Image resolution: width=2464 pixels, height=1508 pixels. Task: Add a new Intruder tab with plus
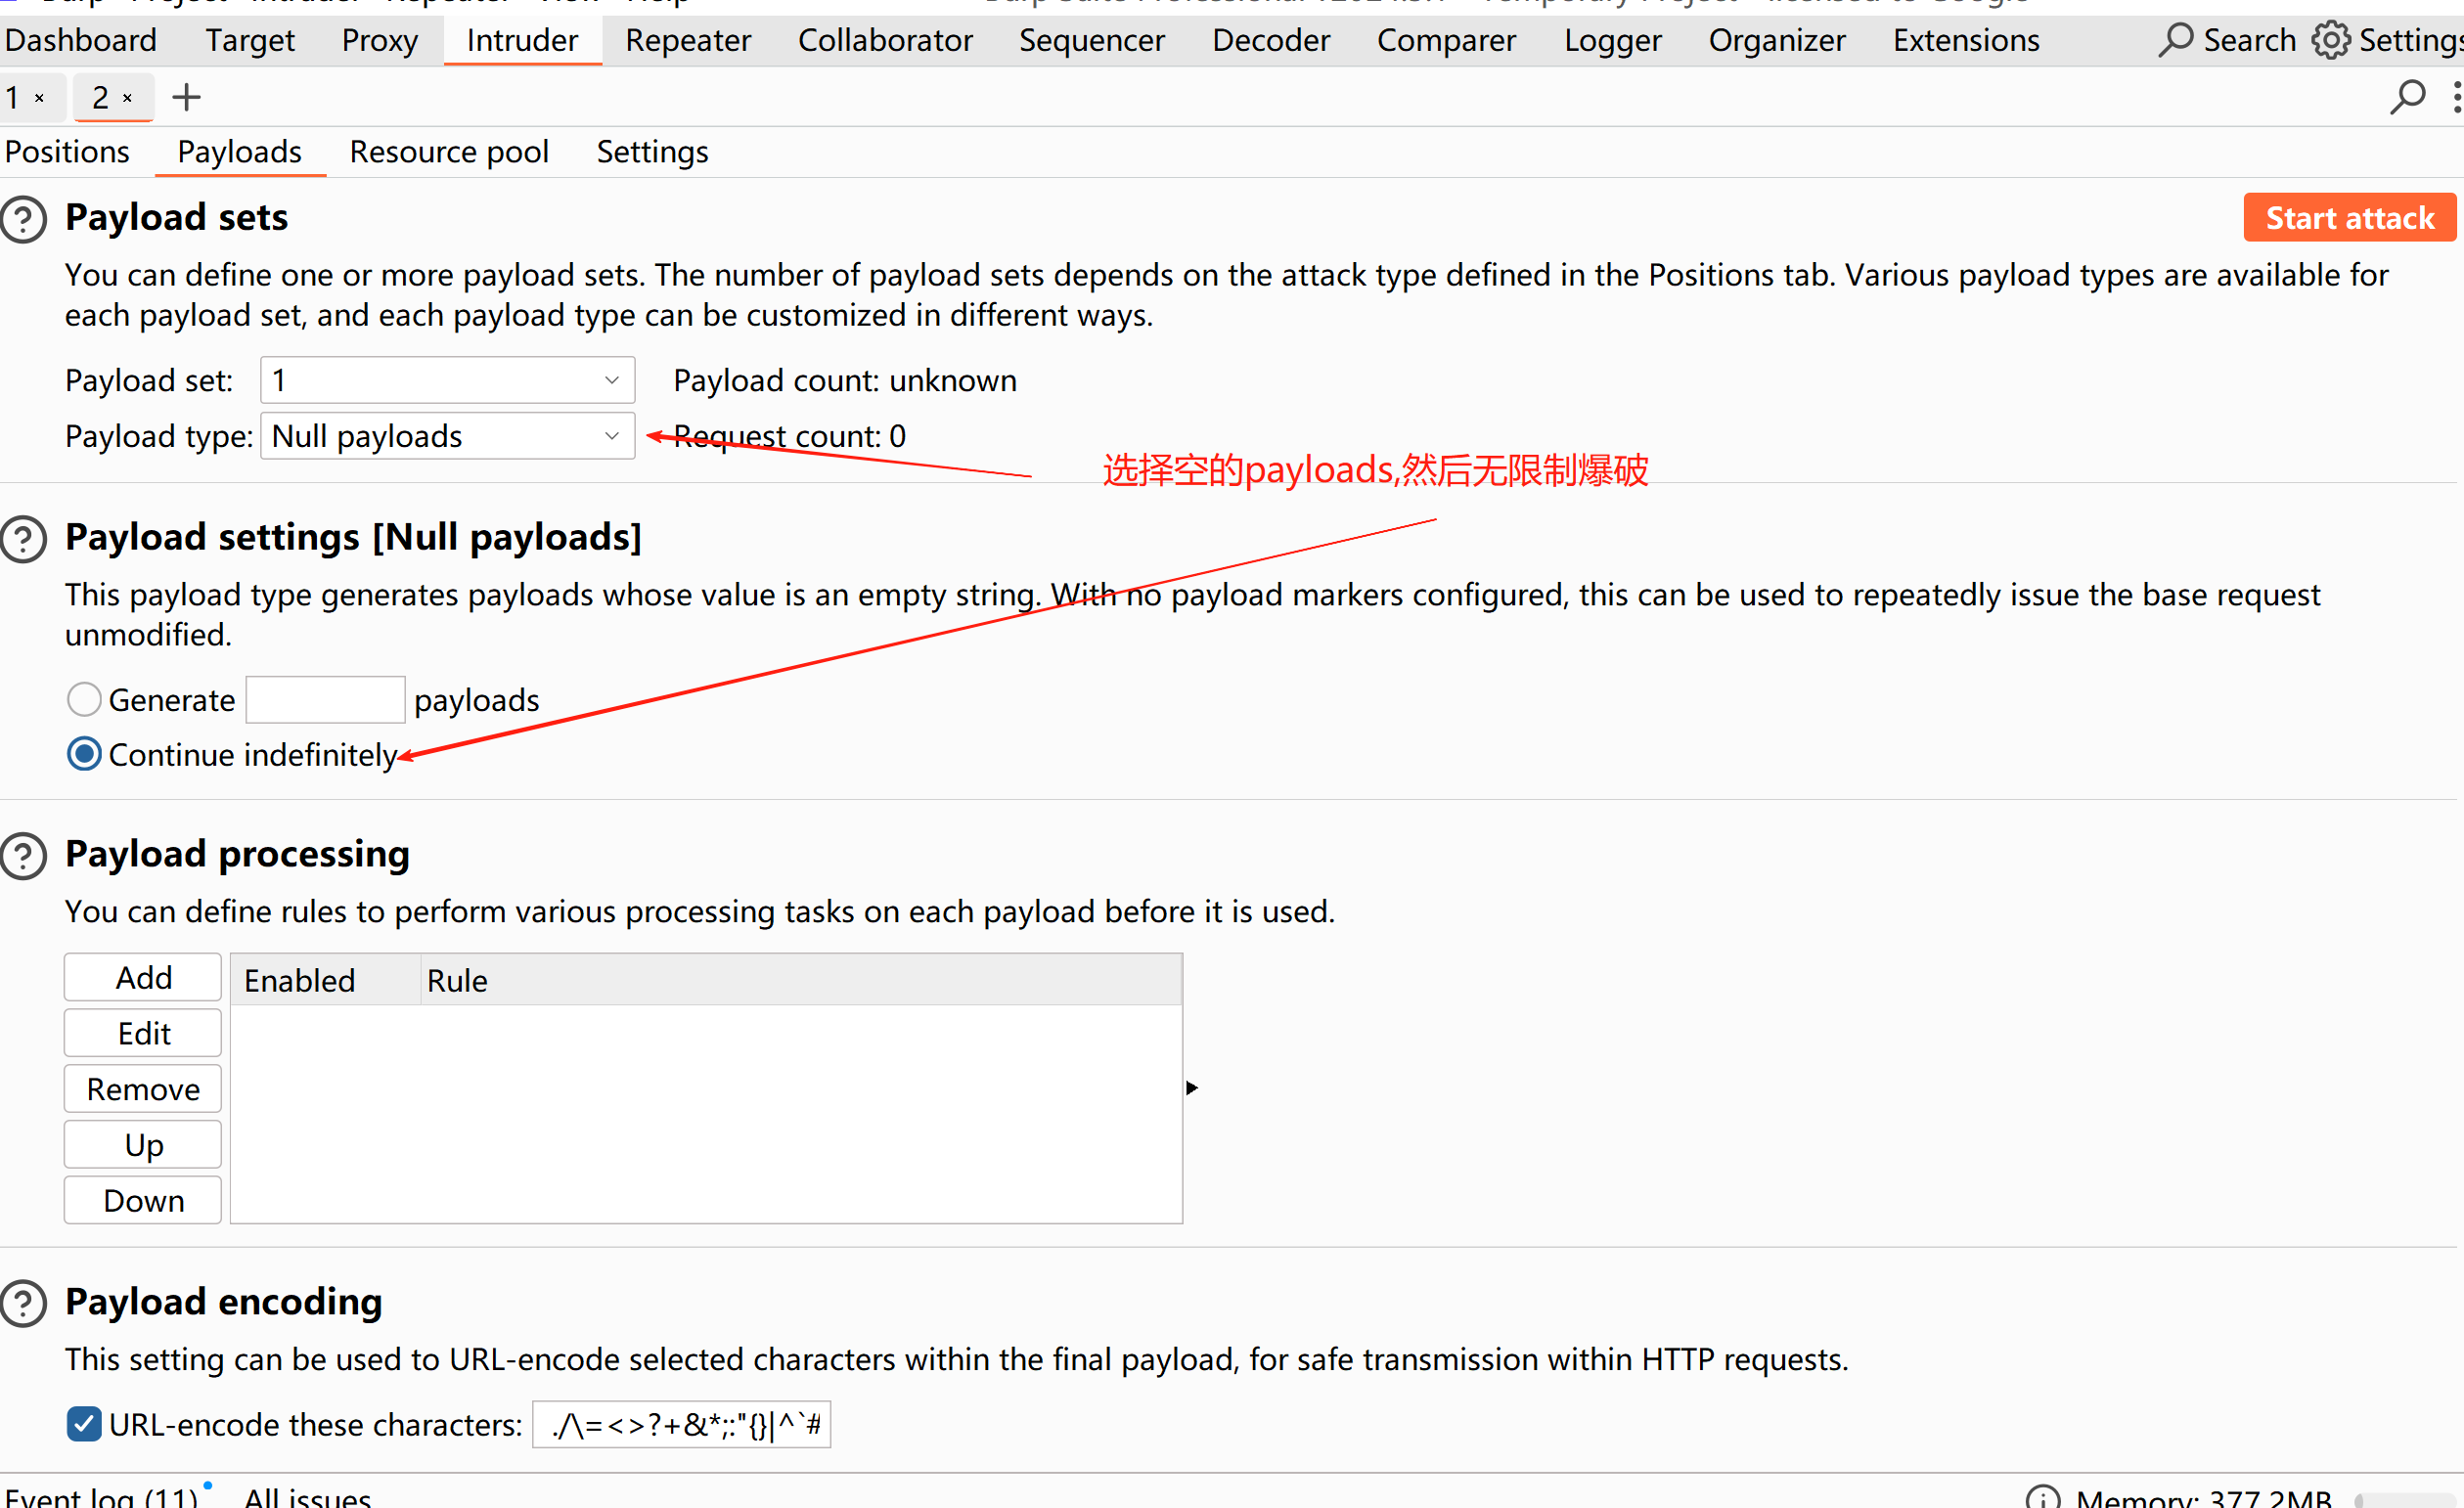pyautogui.click(x=186, y=97)
